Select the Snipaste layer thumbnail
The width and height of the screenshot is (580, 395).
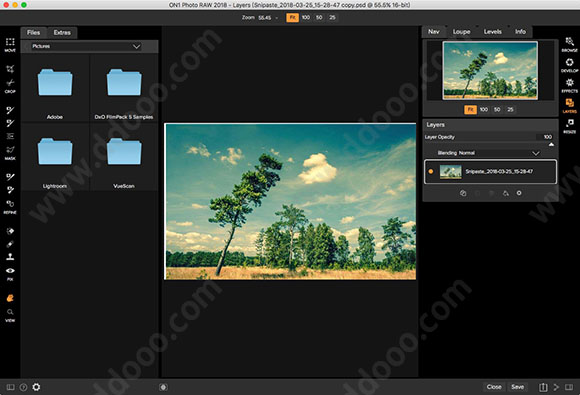[451, 172]
